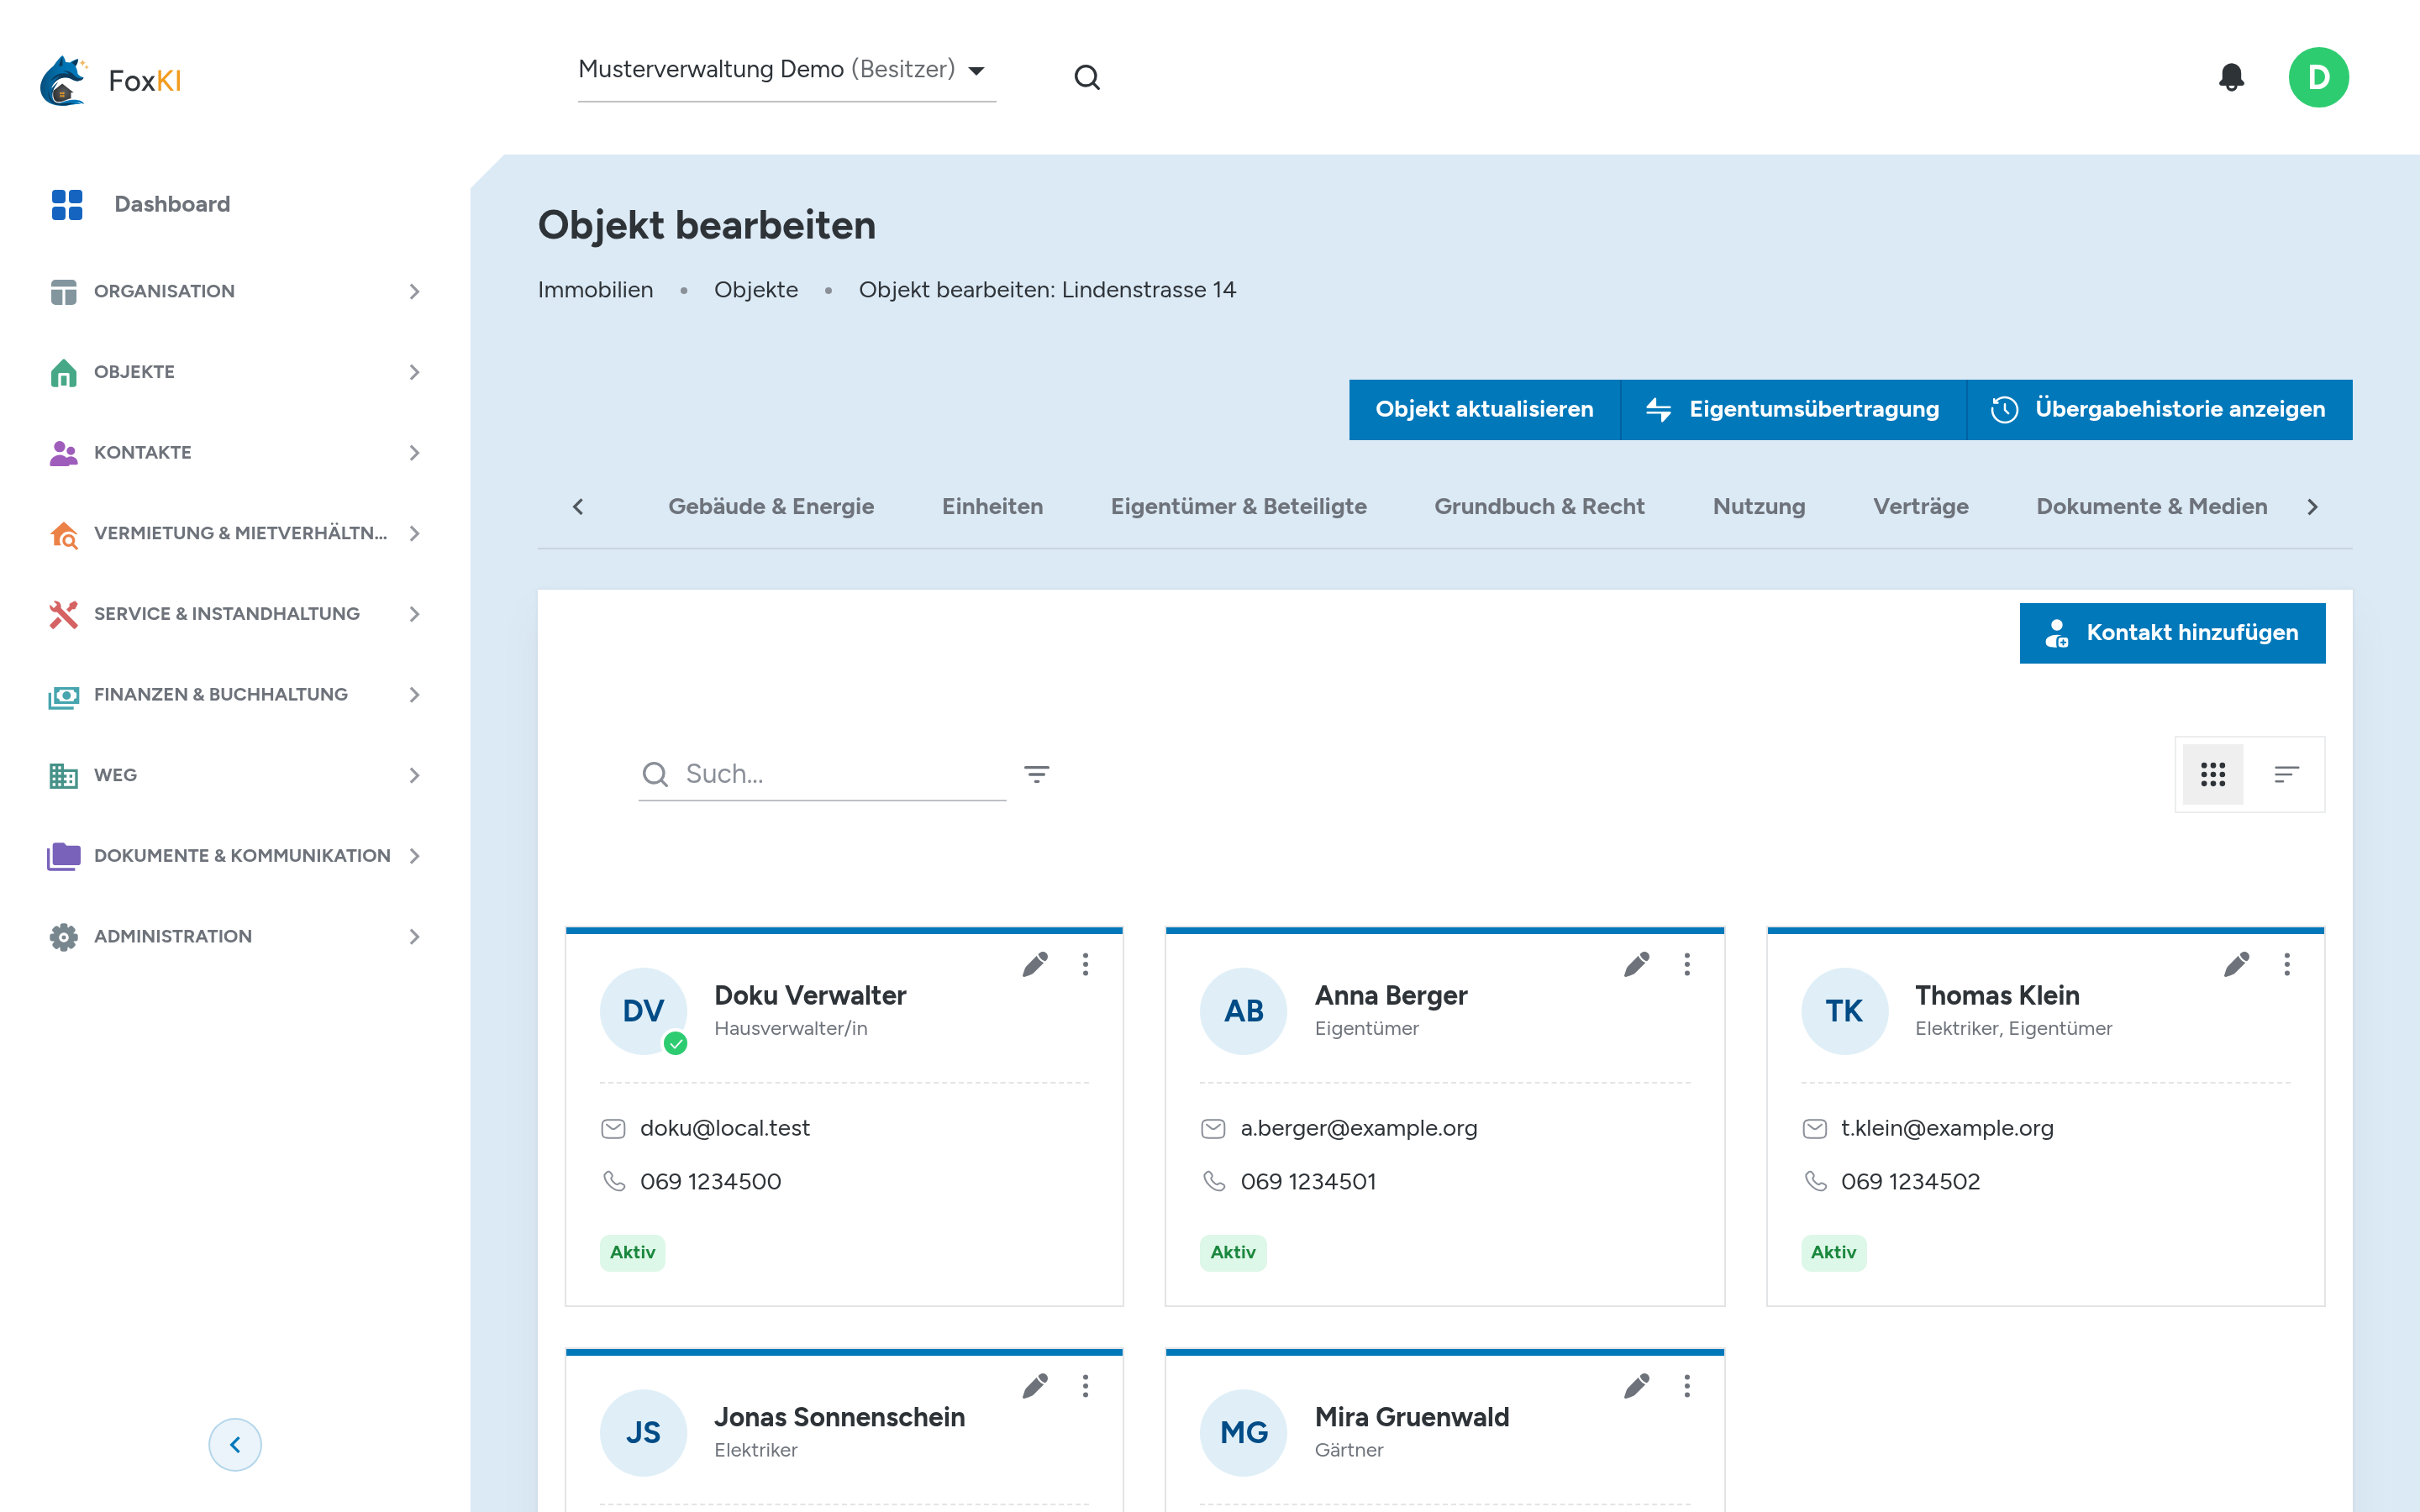This screenshot has height=1512, width=2420.
Task: Open the global search magnifier icon
Action: [x=1087, y=78]
